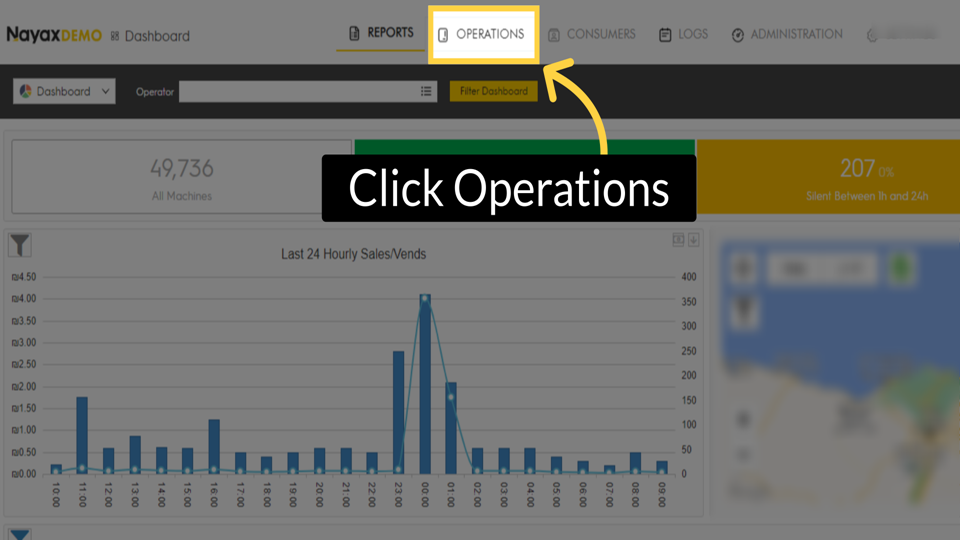This screenshot has width=960, height=540.
Task: Open the Administration menu
Action: (787, 34)
